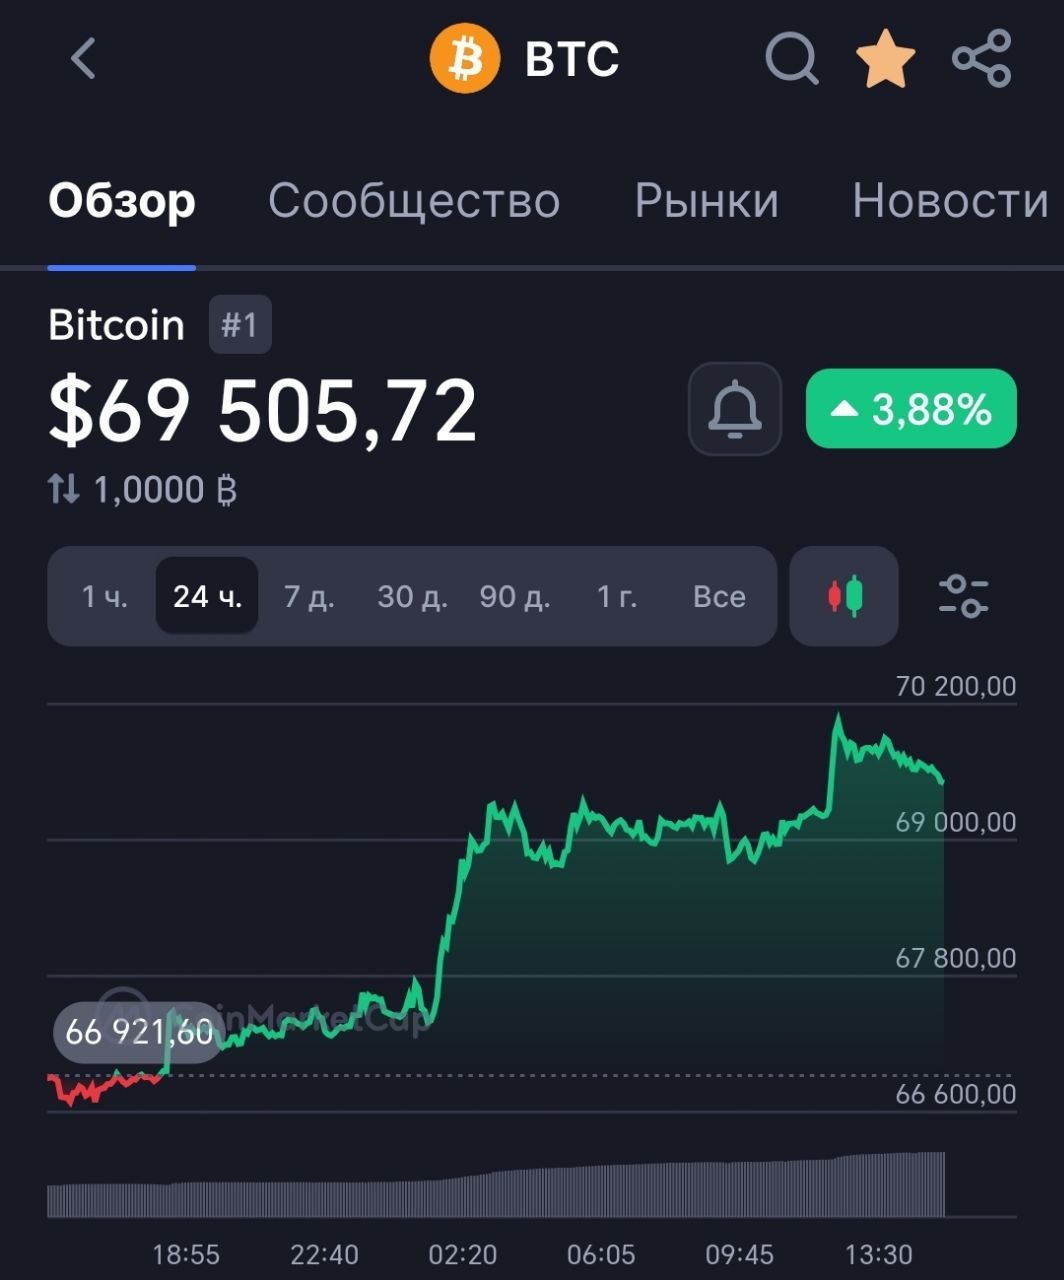Tap the currency swap arrows icon
1064x1280 pixels.
pyautogui.click(x=63, y=489)
